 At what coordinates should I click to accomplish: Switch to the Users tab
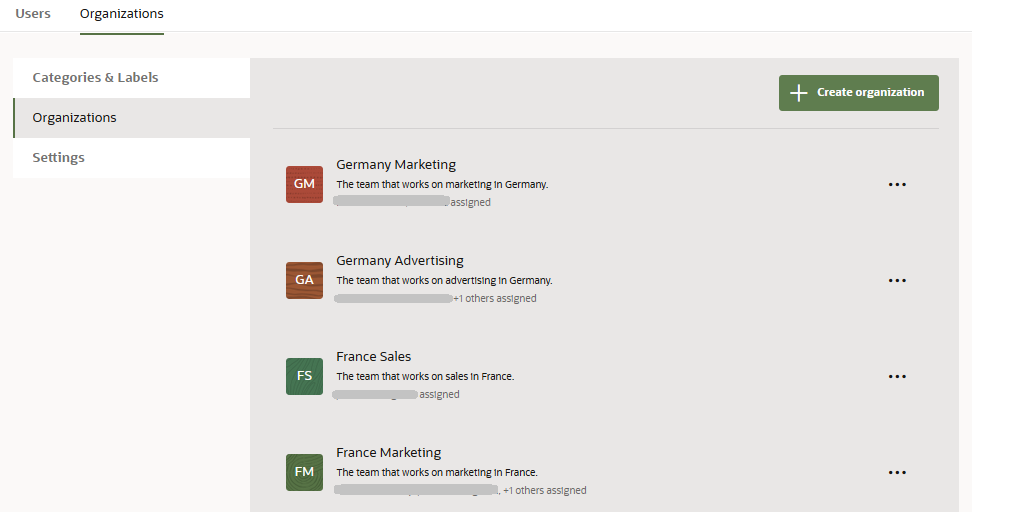[33, 14]
